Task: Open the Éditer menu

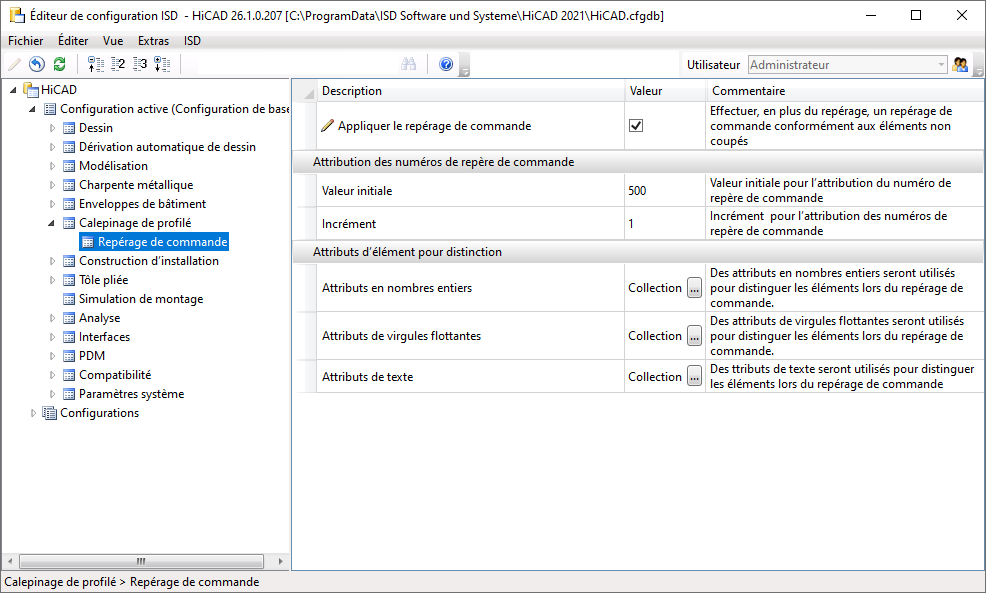Action: (73, 41)
